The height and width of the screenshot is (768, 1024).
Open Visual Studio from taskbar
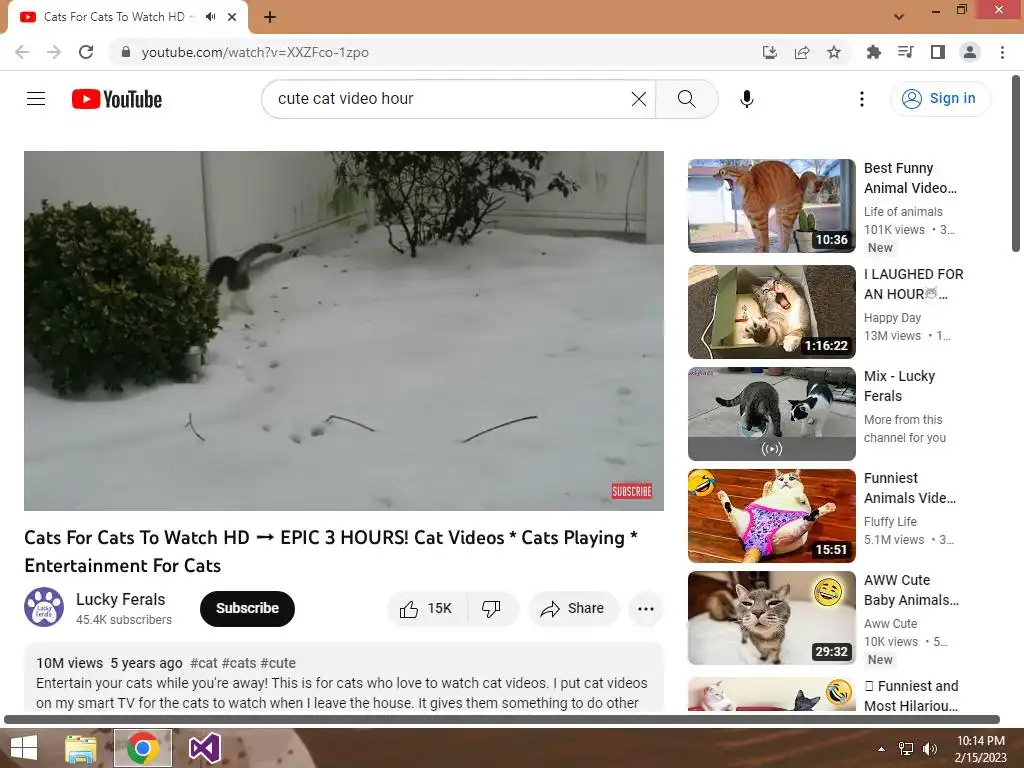click(x=204, y=748)
